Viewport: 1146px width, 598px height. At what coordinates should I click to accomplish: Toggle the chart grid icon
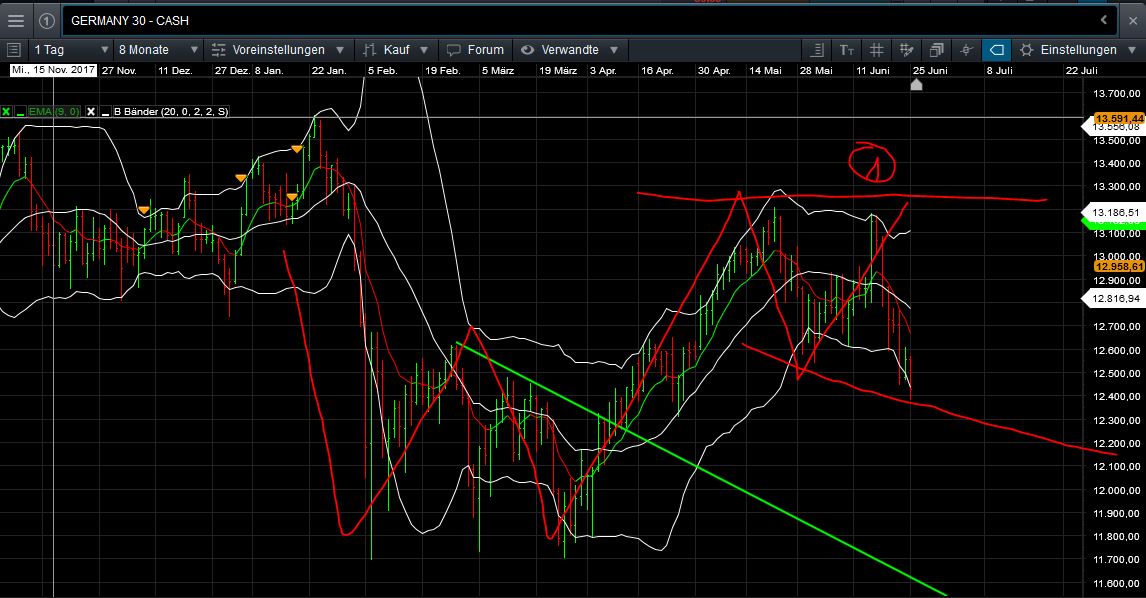coord(876,49)
